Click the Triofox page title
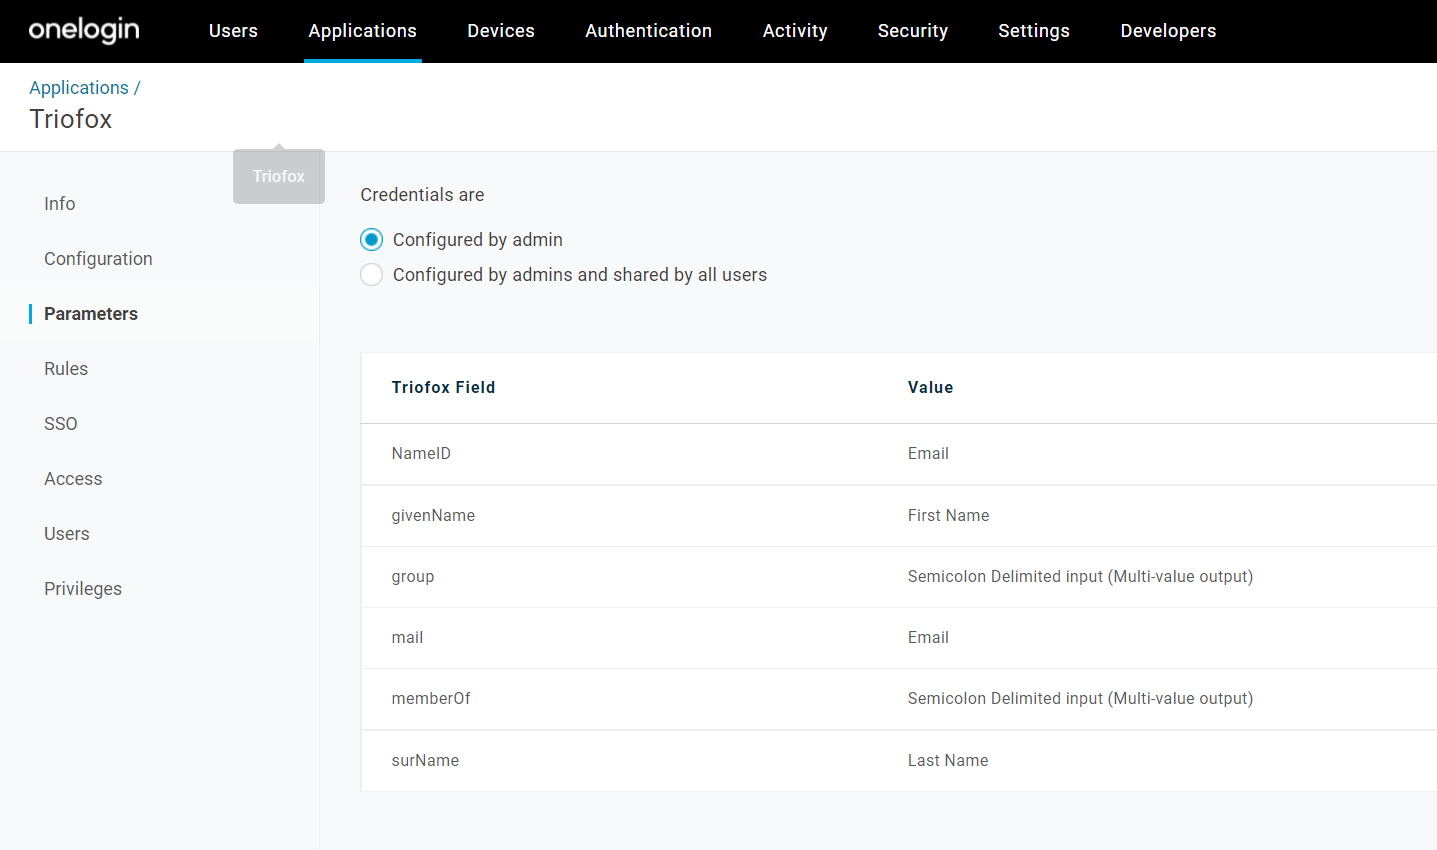The width and height of the screenshot is (1437, 850). (x=71, y=119)
